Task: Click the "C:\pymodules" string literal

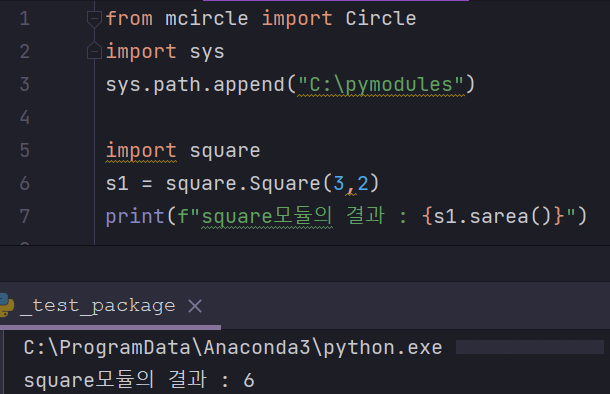Action: click(x=381, y=85)
